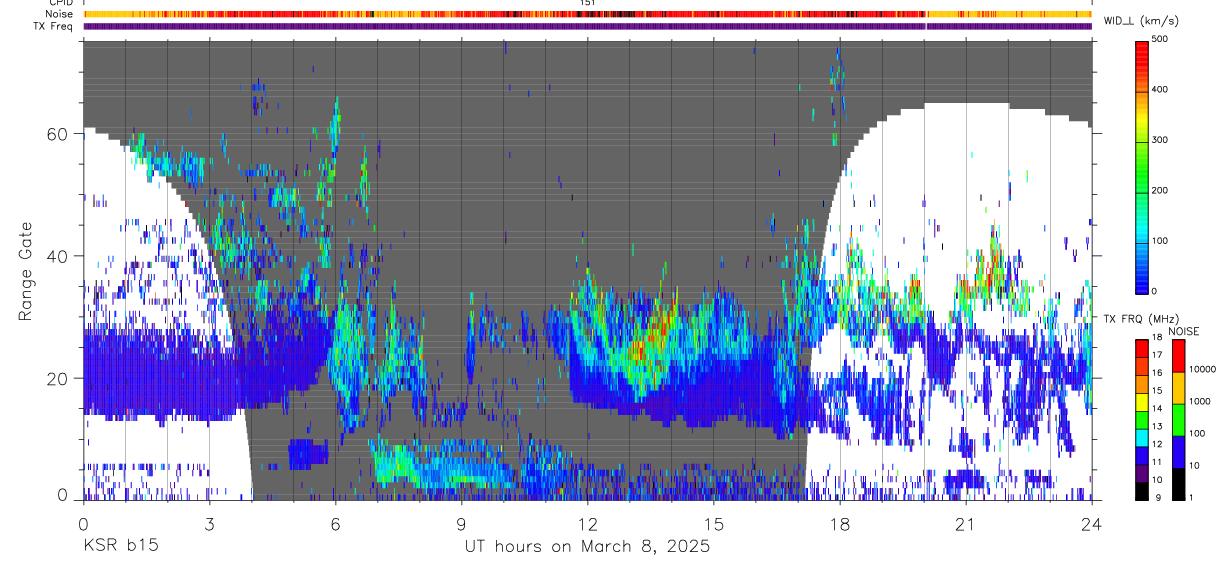Click the purple TX frequency strip above the plot
This screenshot has height=567, width=1228.
point(587,26)
